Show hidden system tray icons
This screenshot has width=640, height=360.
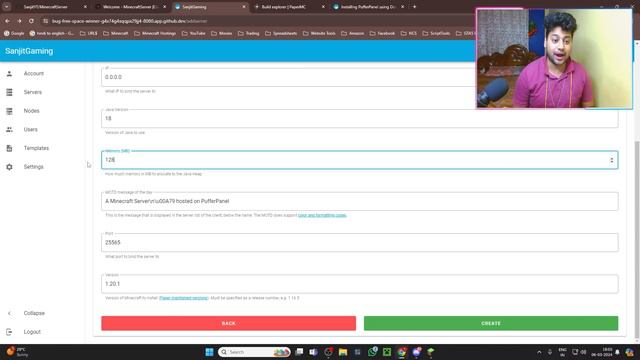point(539,352)
